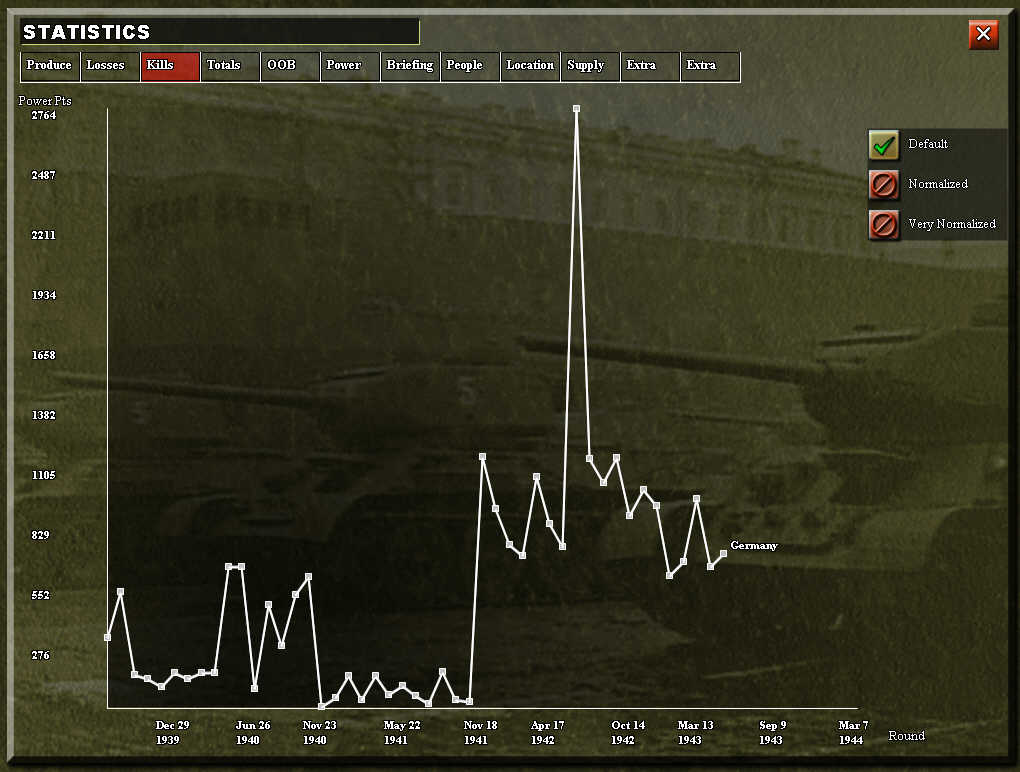The width and height of the screenshot is (1020, 772).
Task: Click the 'Power Pts' axis title
Action: (x=45, y=101)
